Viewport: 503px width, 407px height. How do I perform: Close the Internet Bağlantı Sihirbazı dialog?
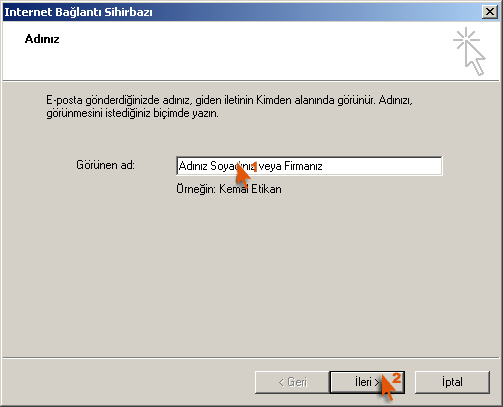point(490,12)
